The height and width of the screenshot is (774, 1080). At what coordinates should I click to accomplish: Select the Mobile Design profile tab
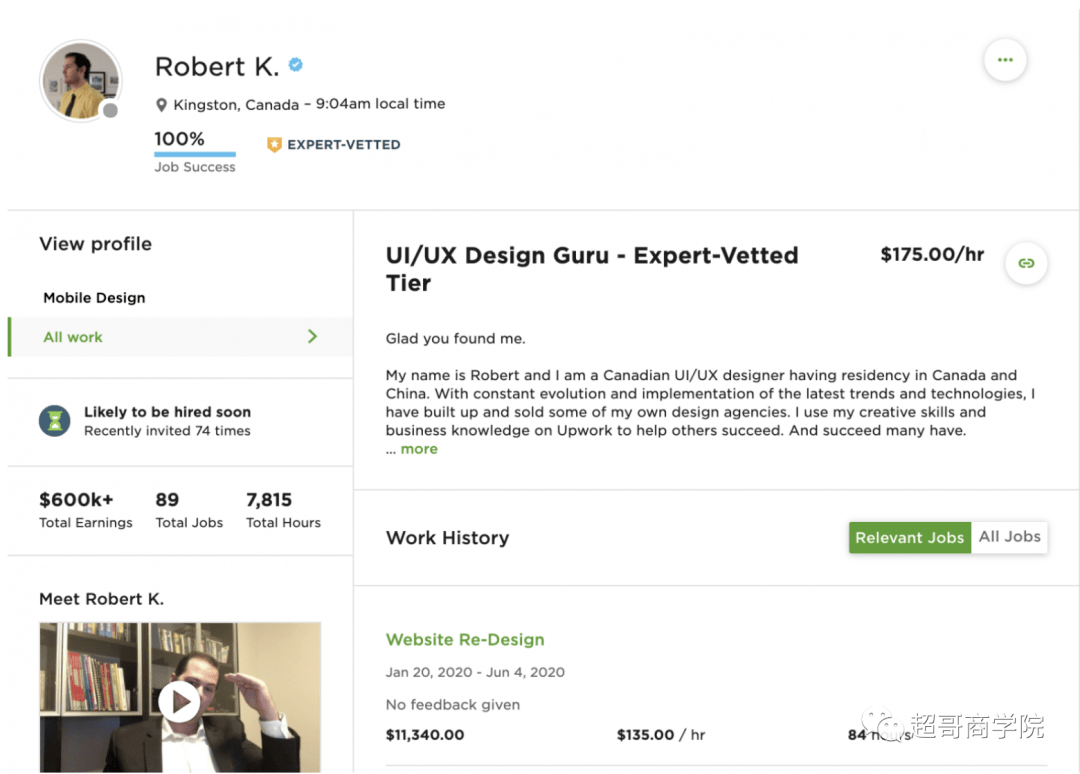click(x=94, y=298)
